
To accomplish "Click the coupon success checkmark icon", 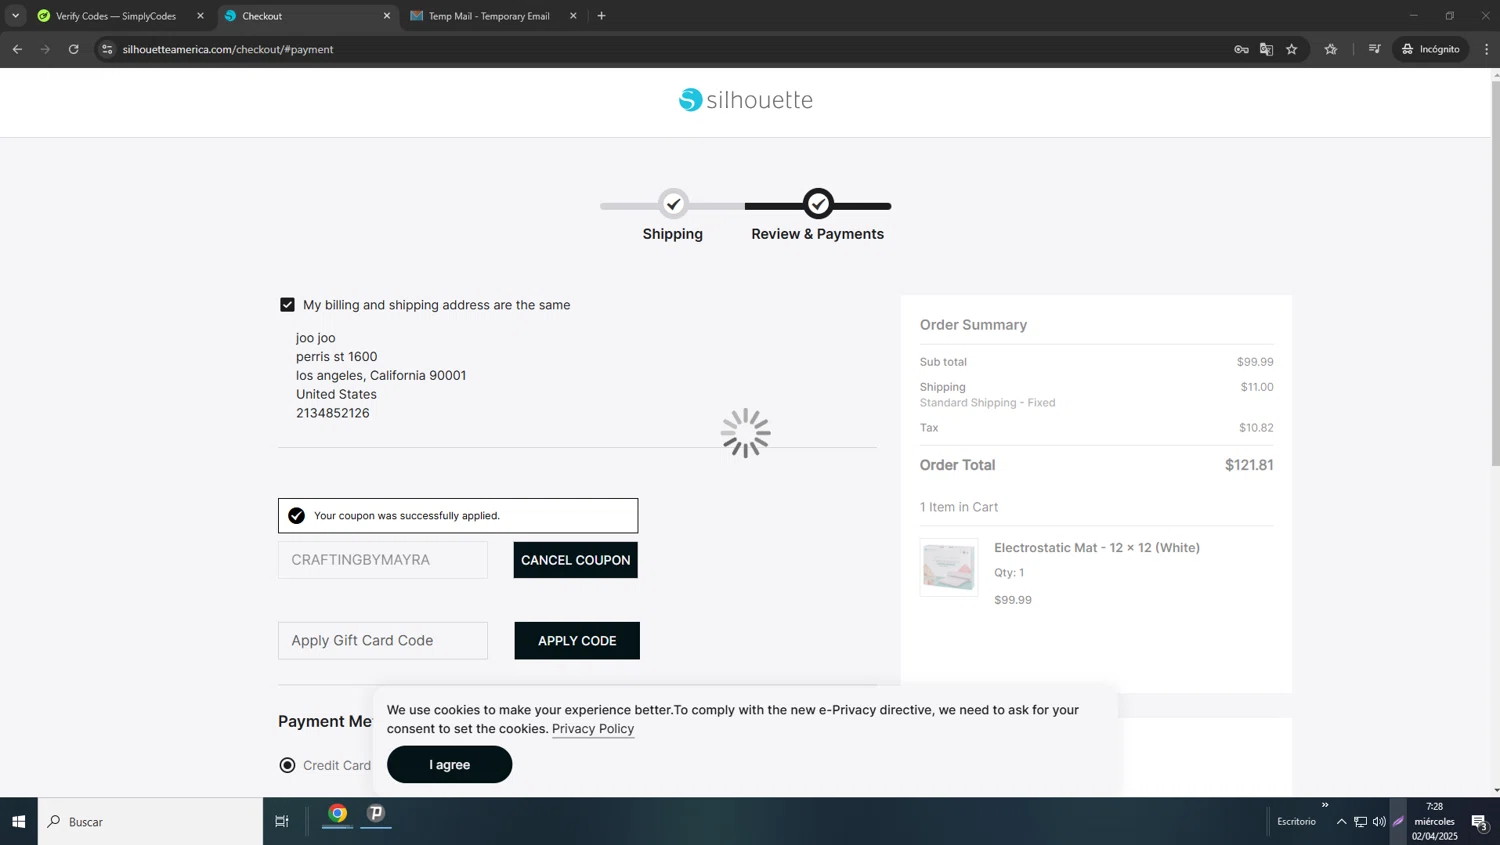I will pos(296,516).
